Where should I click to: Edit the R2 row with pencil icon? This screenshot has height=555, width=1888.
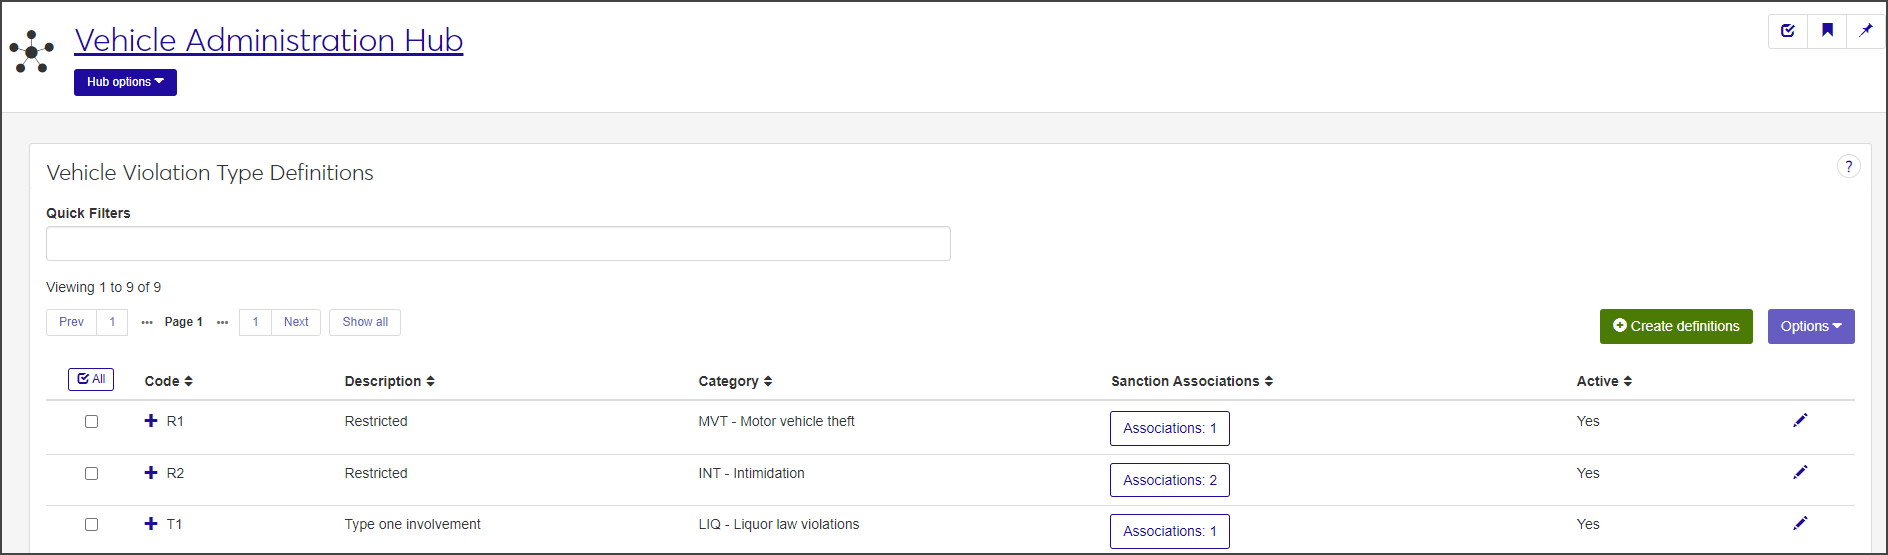coord(1800,473)
